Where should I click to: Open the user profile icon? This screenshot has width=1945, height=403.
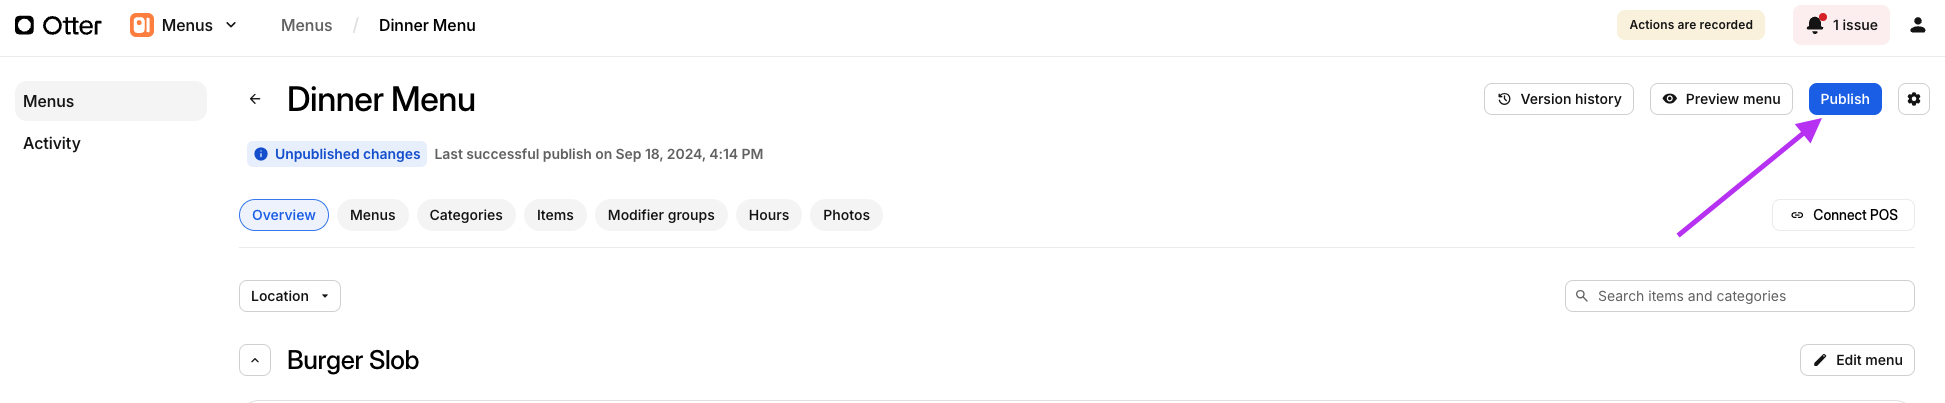(1917, 25)
